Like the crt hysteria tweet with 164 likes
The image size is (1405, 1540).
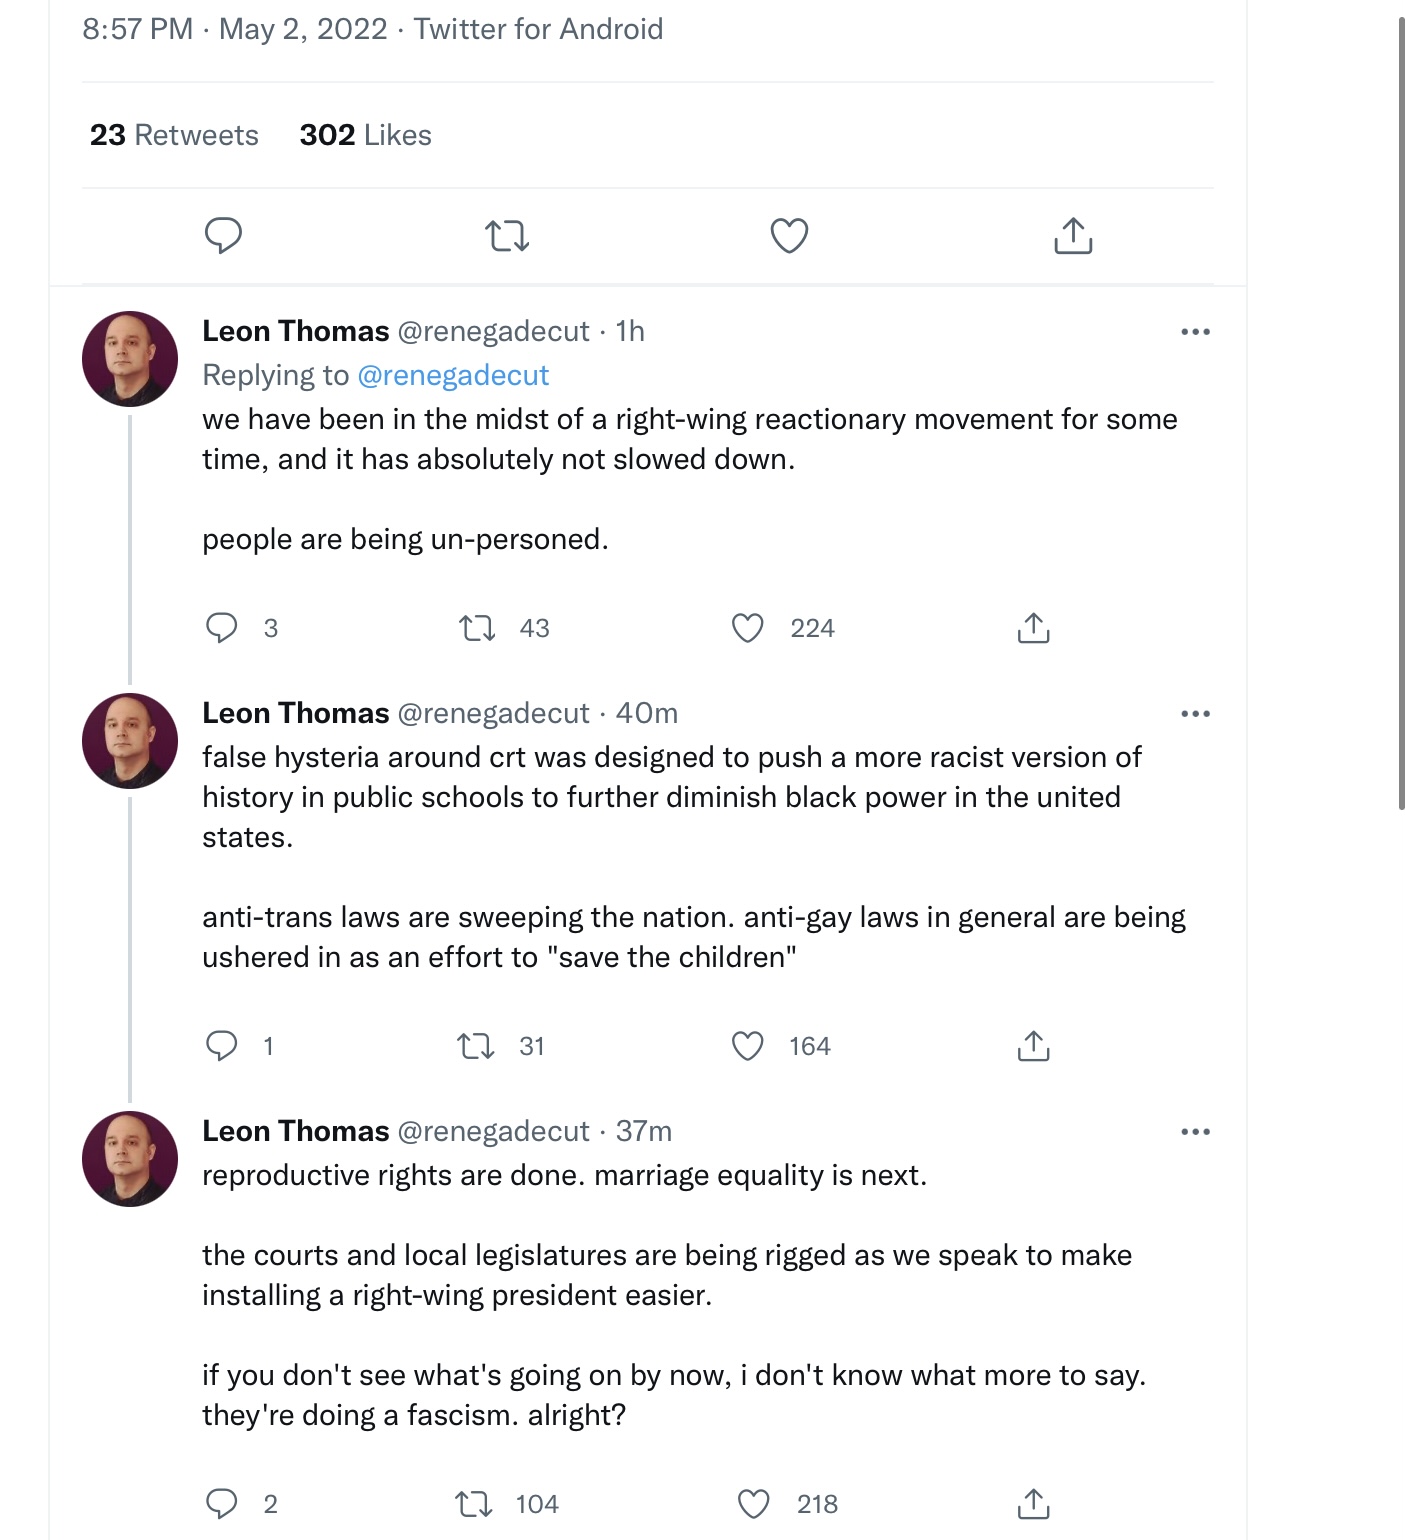coord(748,1046)
